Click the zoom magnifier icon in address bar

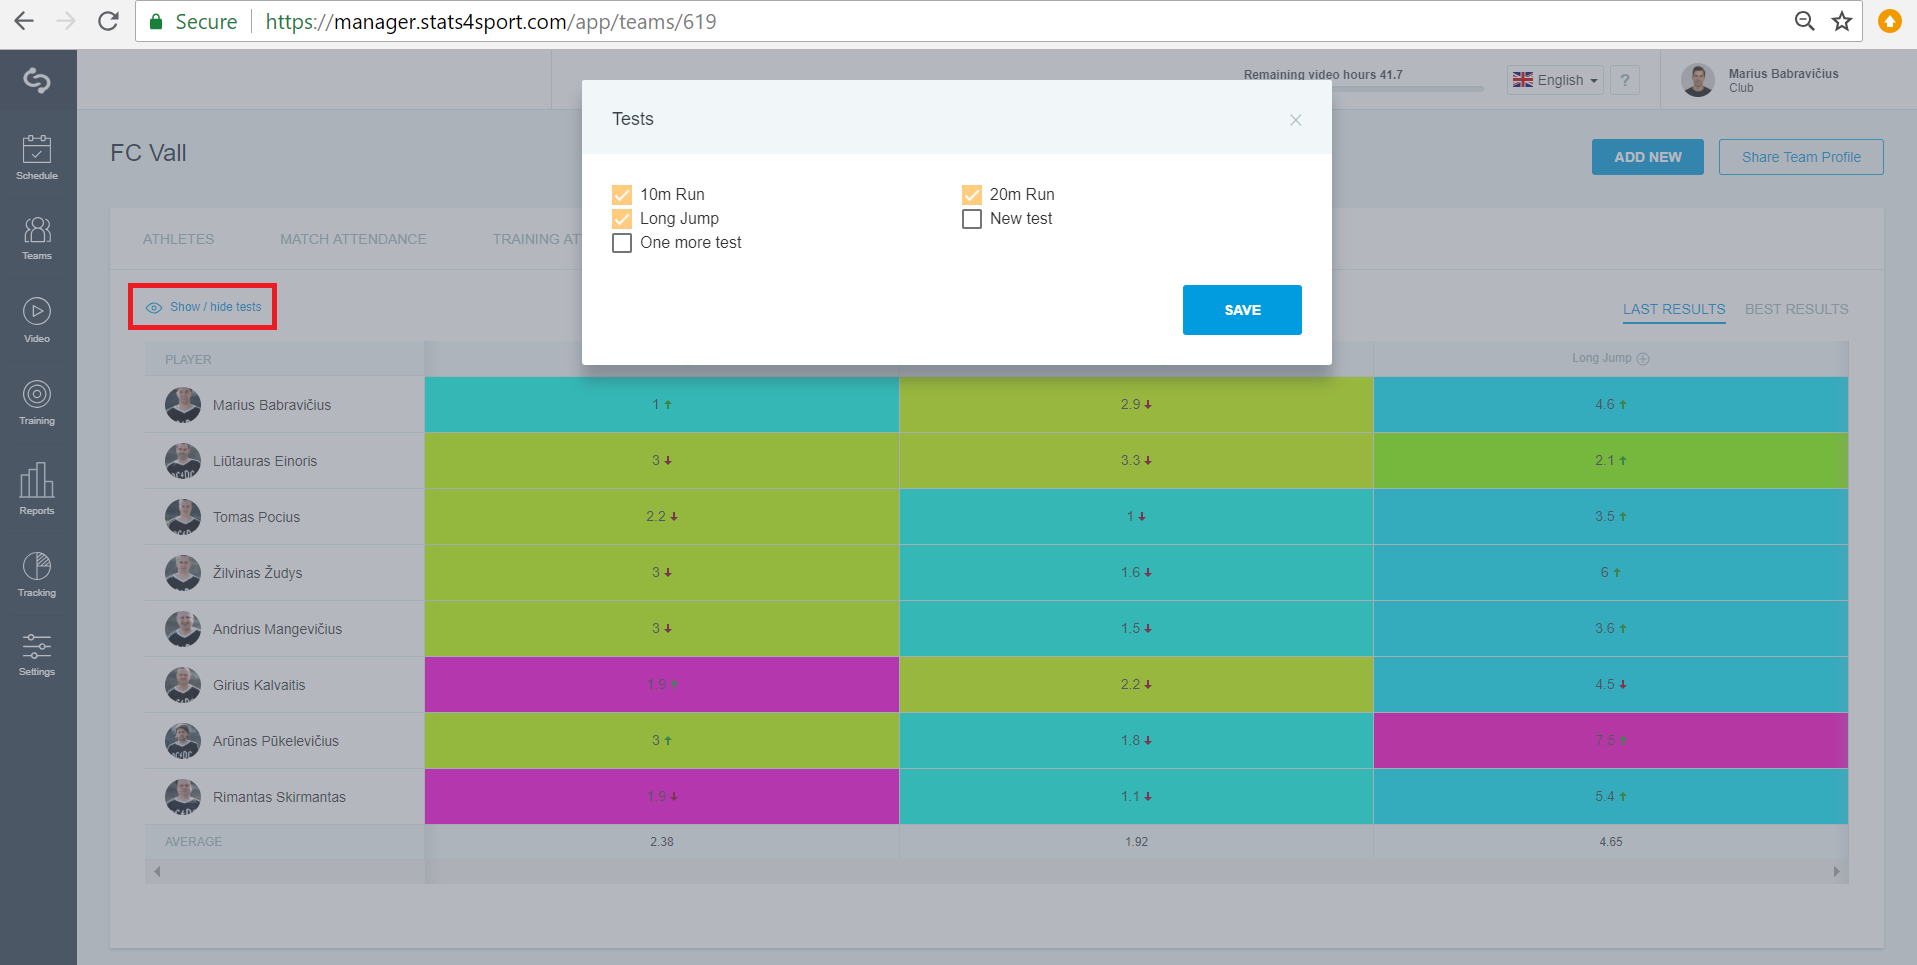(1805, 21)
